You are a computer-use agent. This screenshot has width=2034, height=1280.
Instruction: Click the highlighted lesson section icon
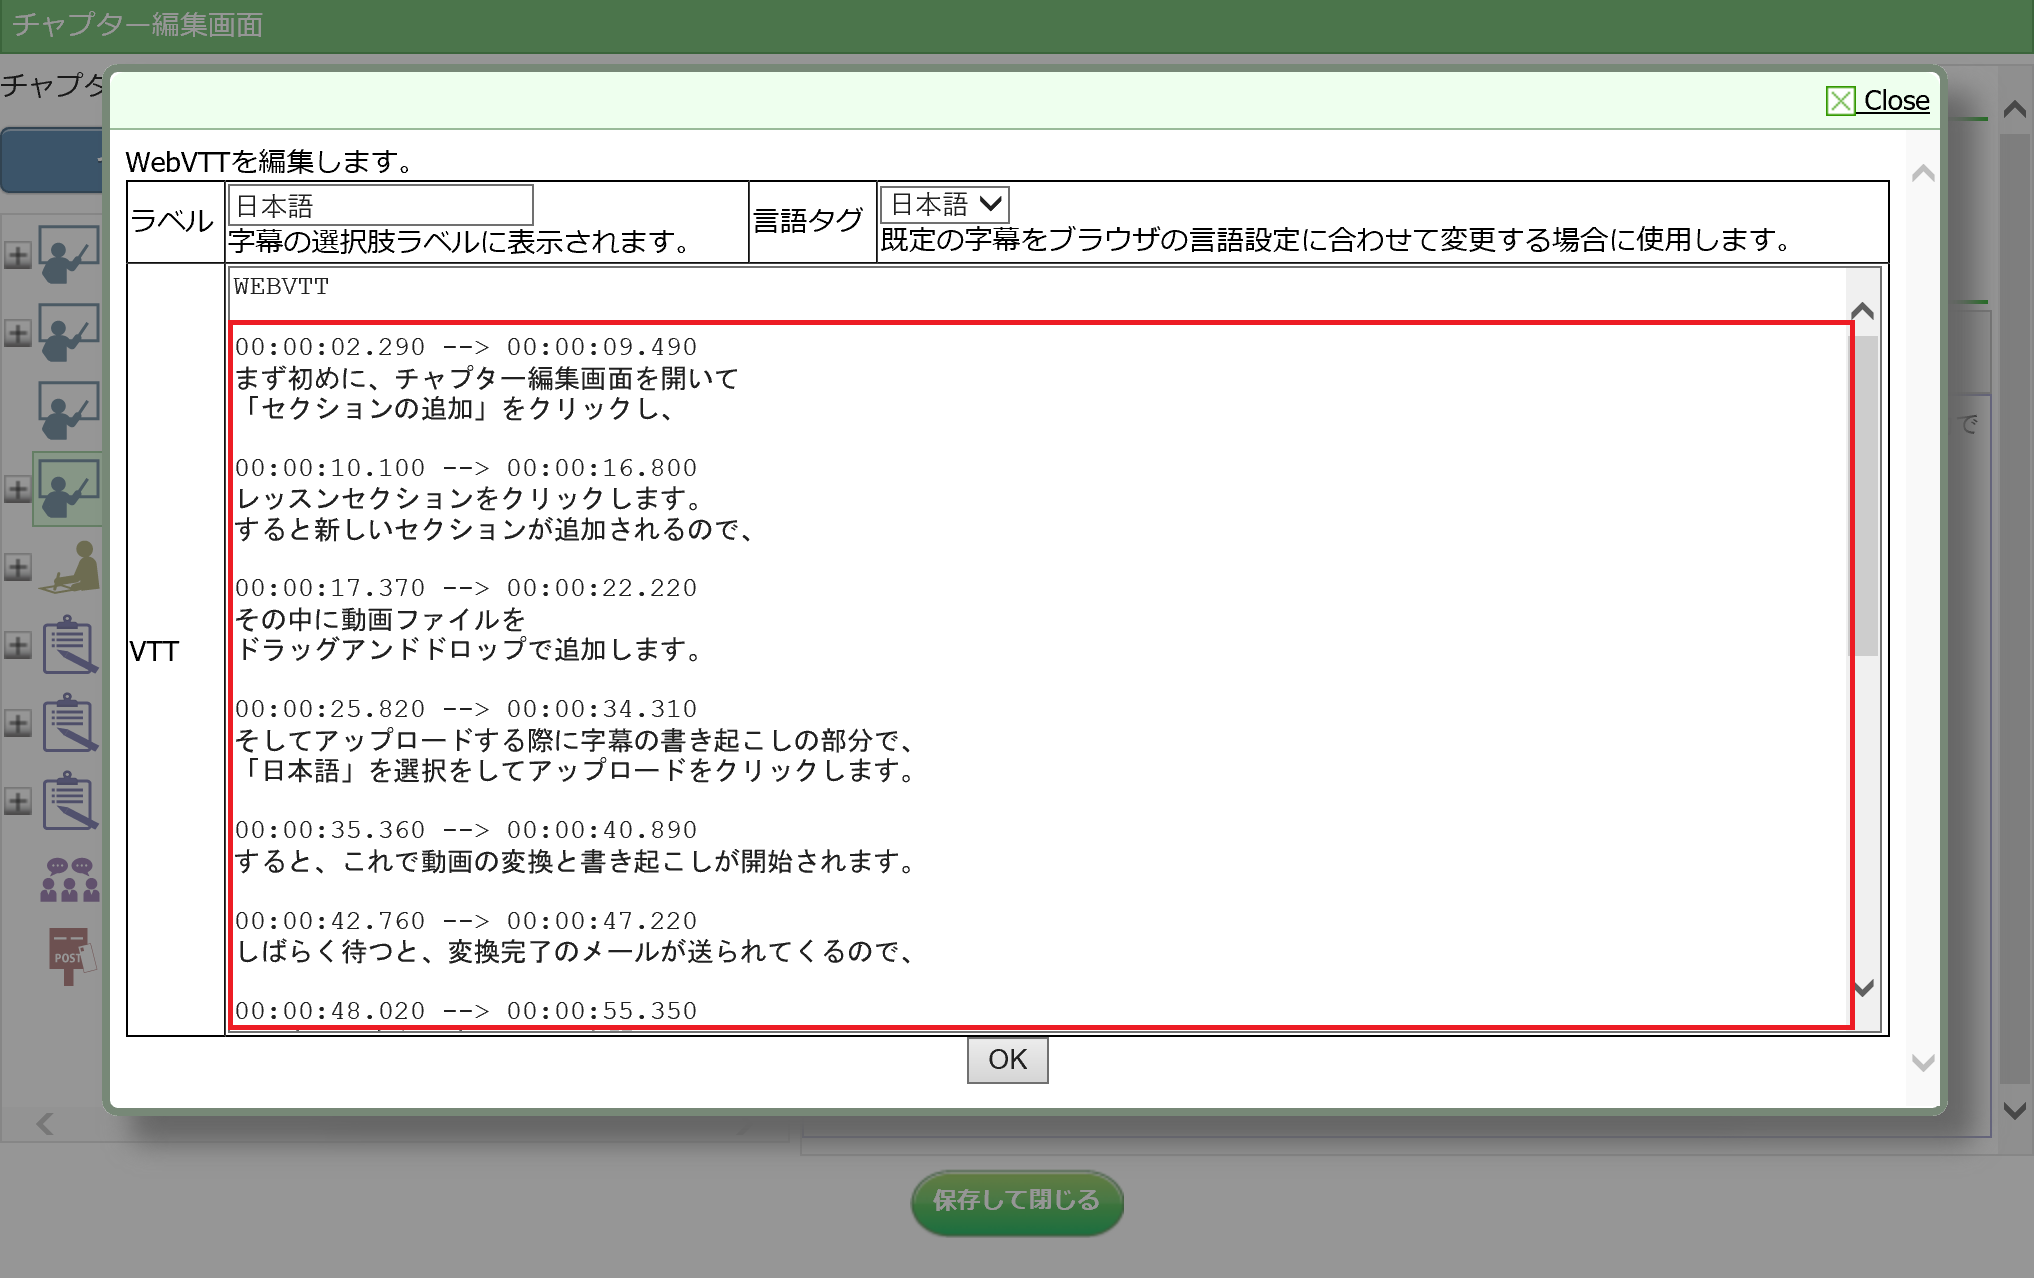[68, 489]
